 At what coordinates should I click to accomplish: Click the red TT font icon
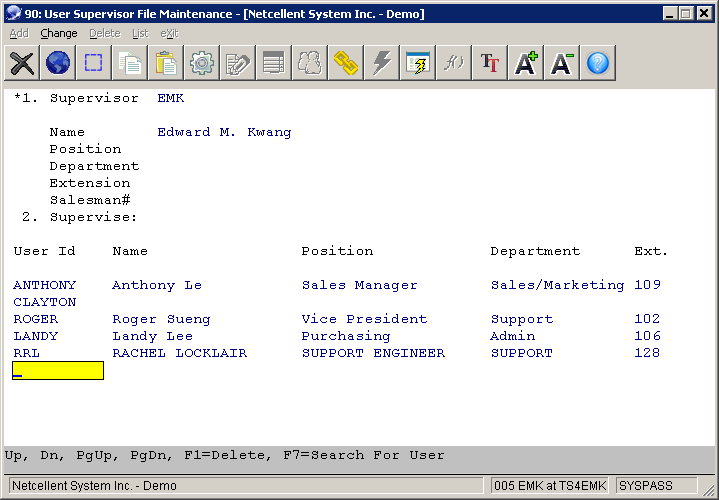click(490, 63)
